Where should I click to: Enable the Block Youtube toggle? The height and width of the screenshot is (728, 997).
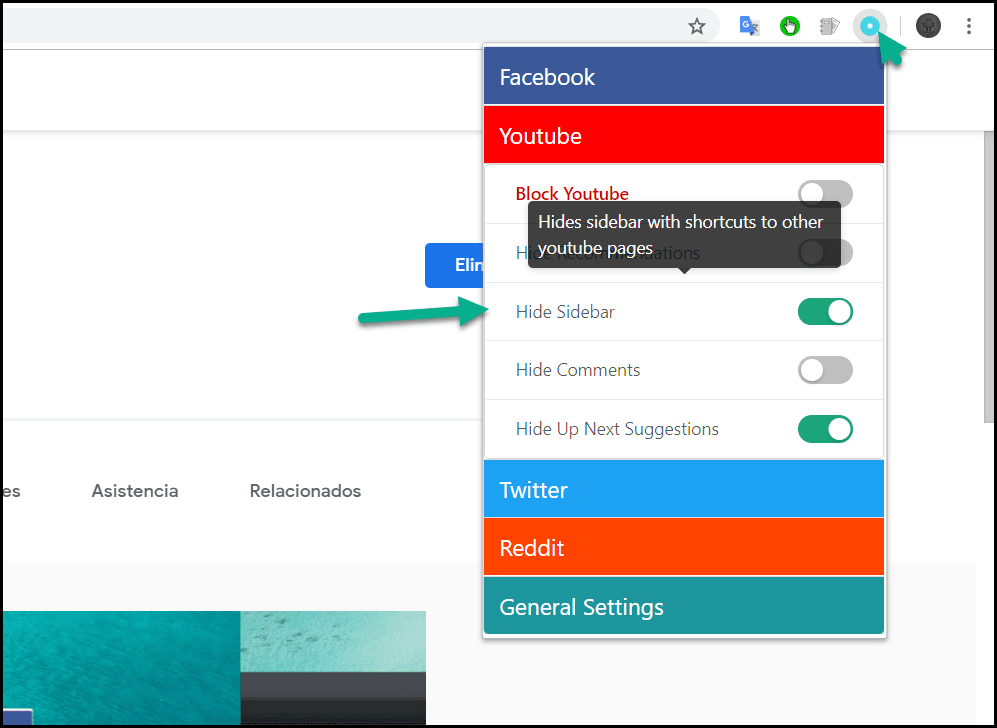825,194
